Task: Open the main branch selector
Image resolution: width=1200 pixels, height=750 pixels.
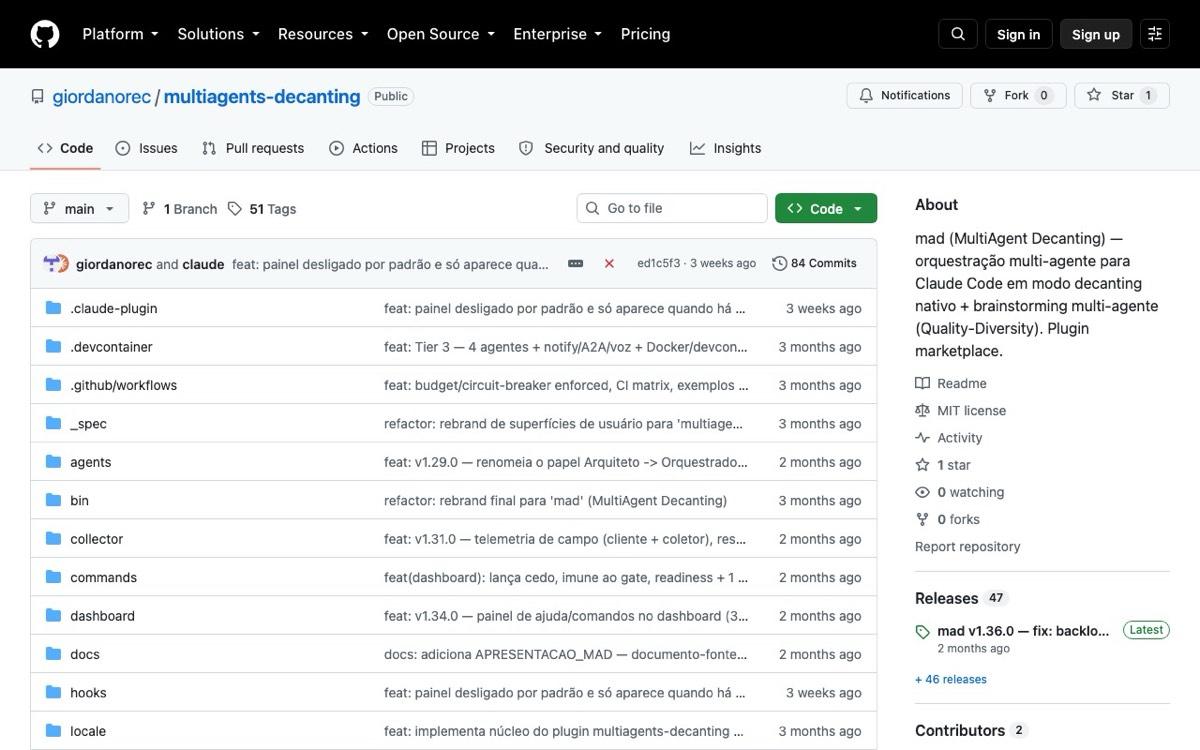Action: pos(80,208)
